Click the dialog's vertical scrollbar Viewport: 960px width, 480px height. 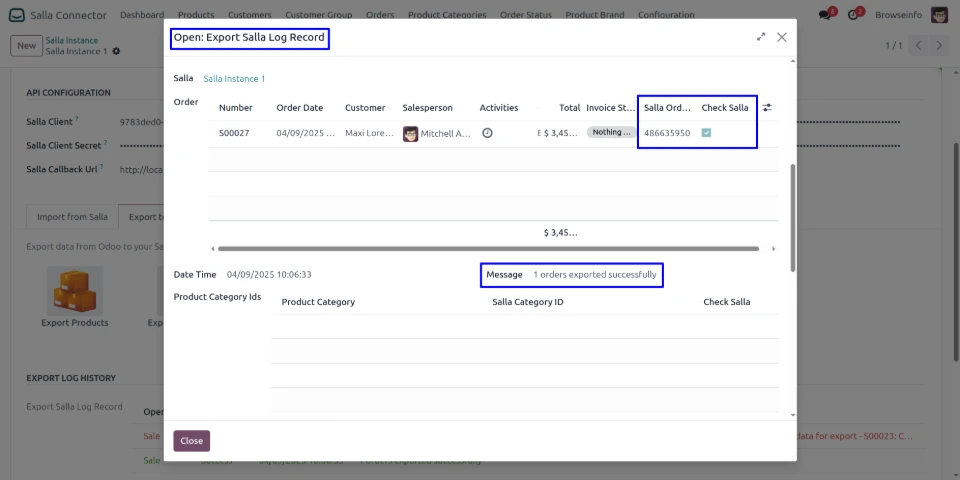click(793, 215)
